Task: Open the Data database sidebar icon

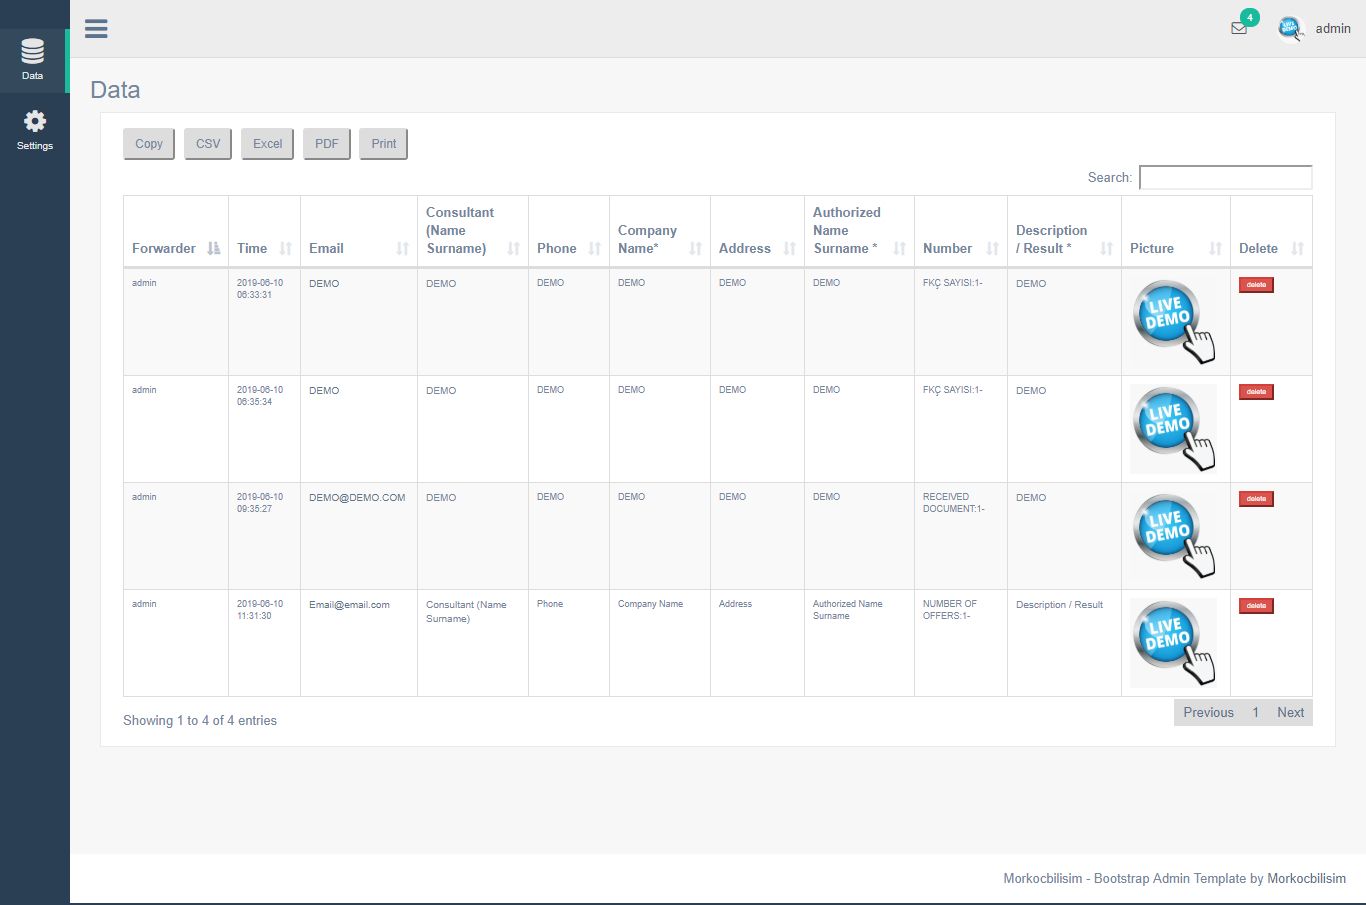Action: (x=33, y=52)
